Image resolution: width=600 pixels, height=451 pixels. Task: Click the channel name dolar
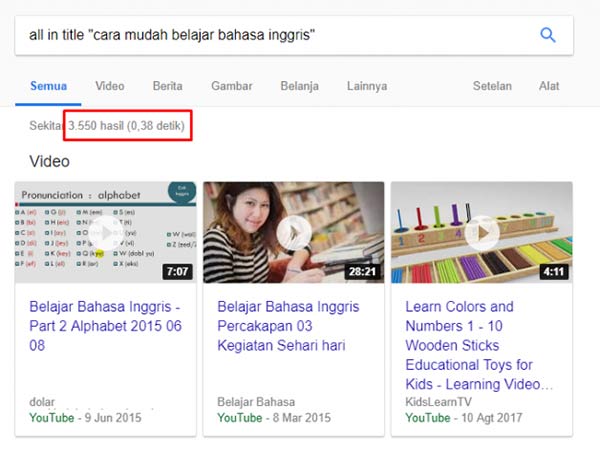[42, 402]
